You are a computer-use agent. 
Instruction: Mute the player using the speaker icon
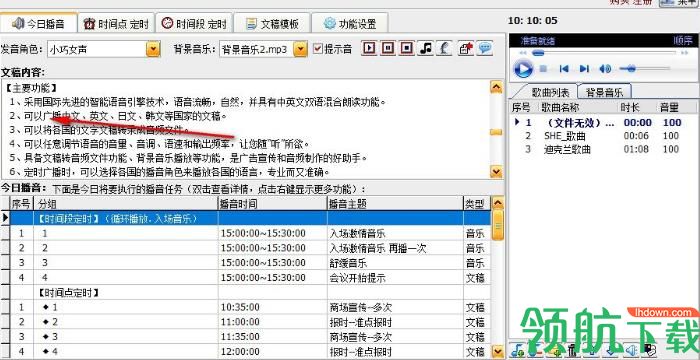pyautogui.click(x=605, y=69)
